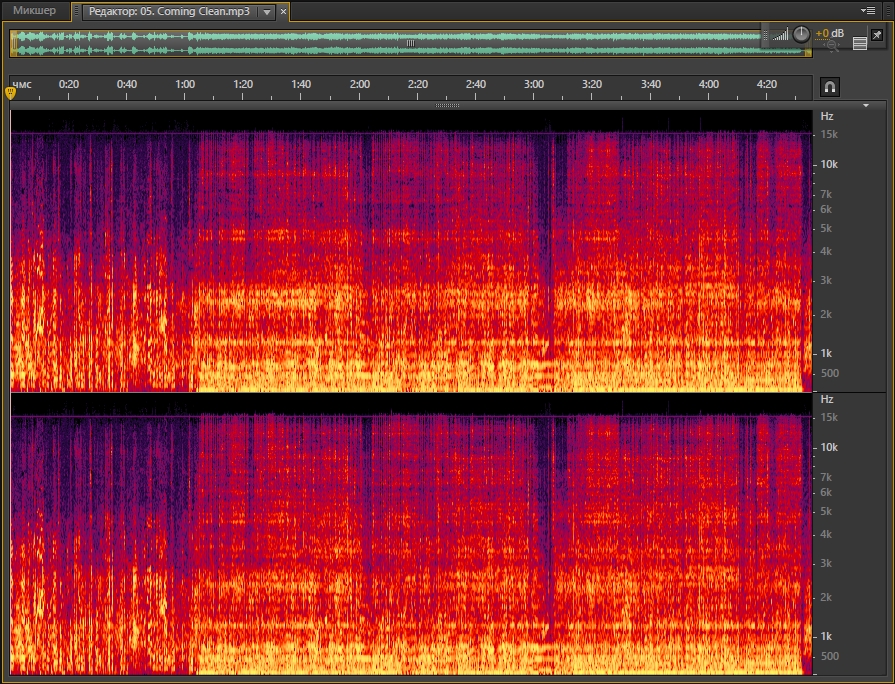
Task: Grab the HUD gripper handle
Action: pyautogui.click(x=766, y=35)
